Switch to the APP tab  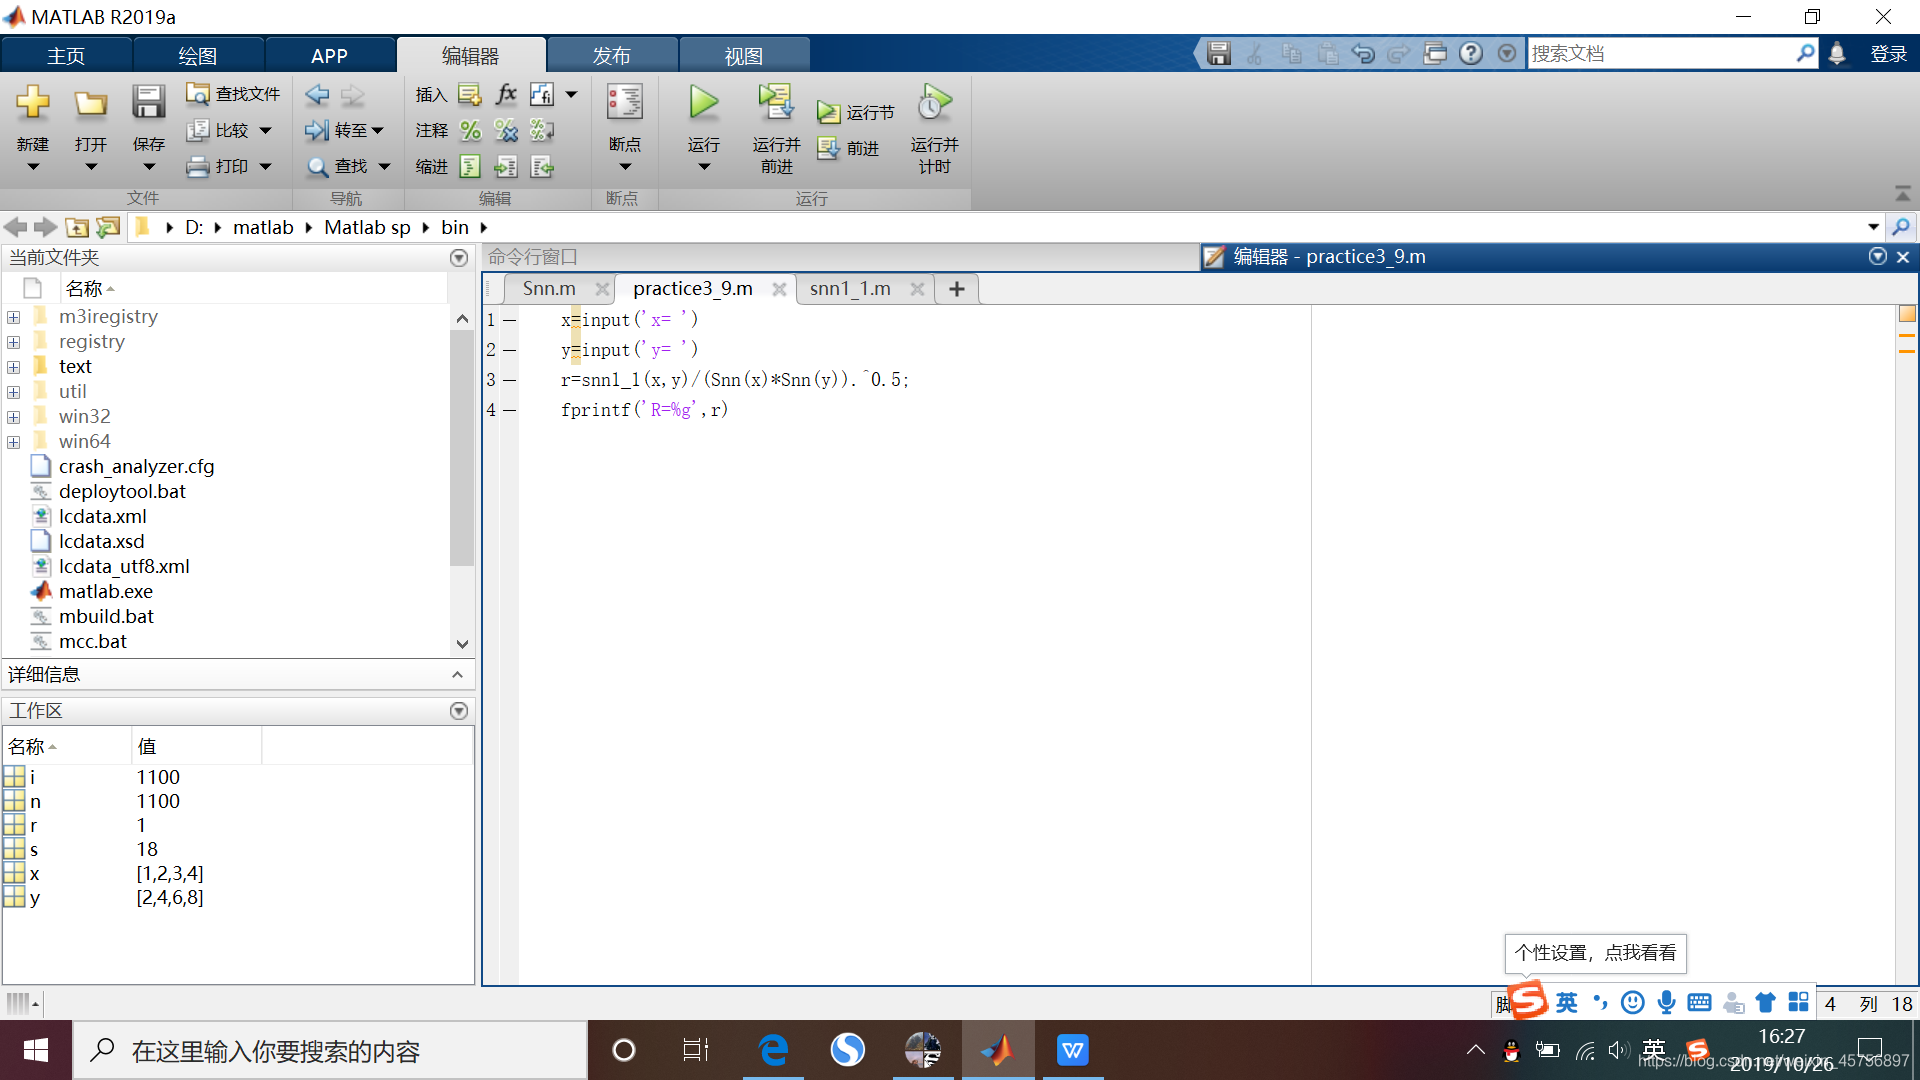pos(329,56)
